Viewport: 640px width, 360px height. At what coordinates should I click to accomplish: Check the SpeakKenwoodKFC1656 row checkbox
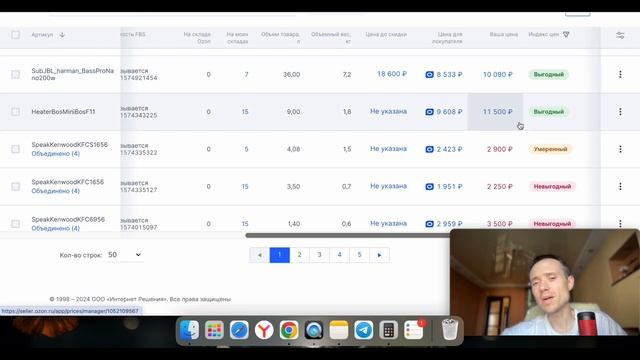[16, 187]
